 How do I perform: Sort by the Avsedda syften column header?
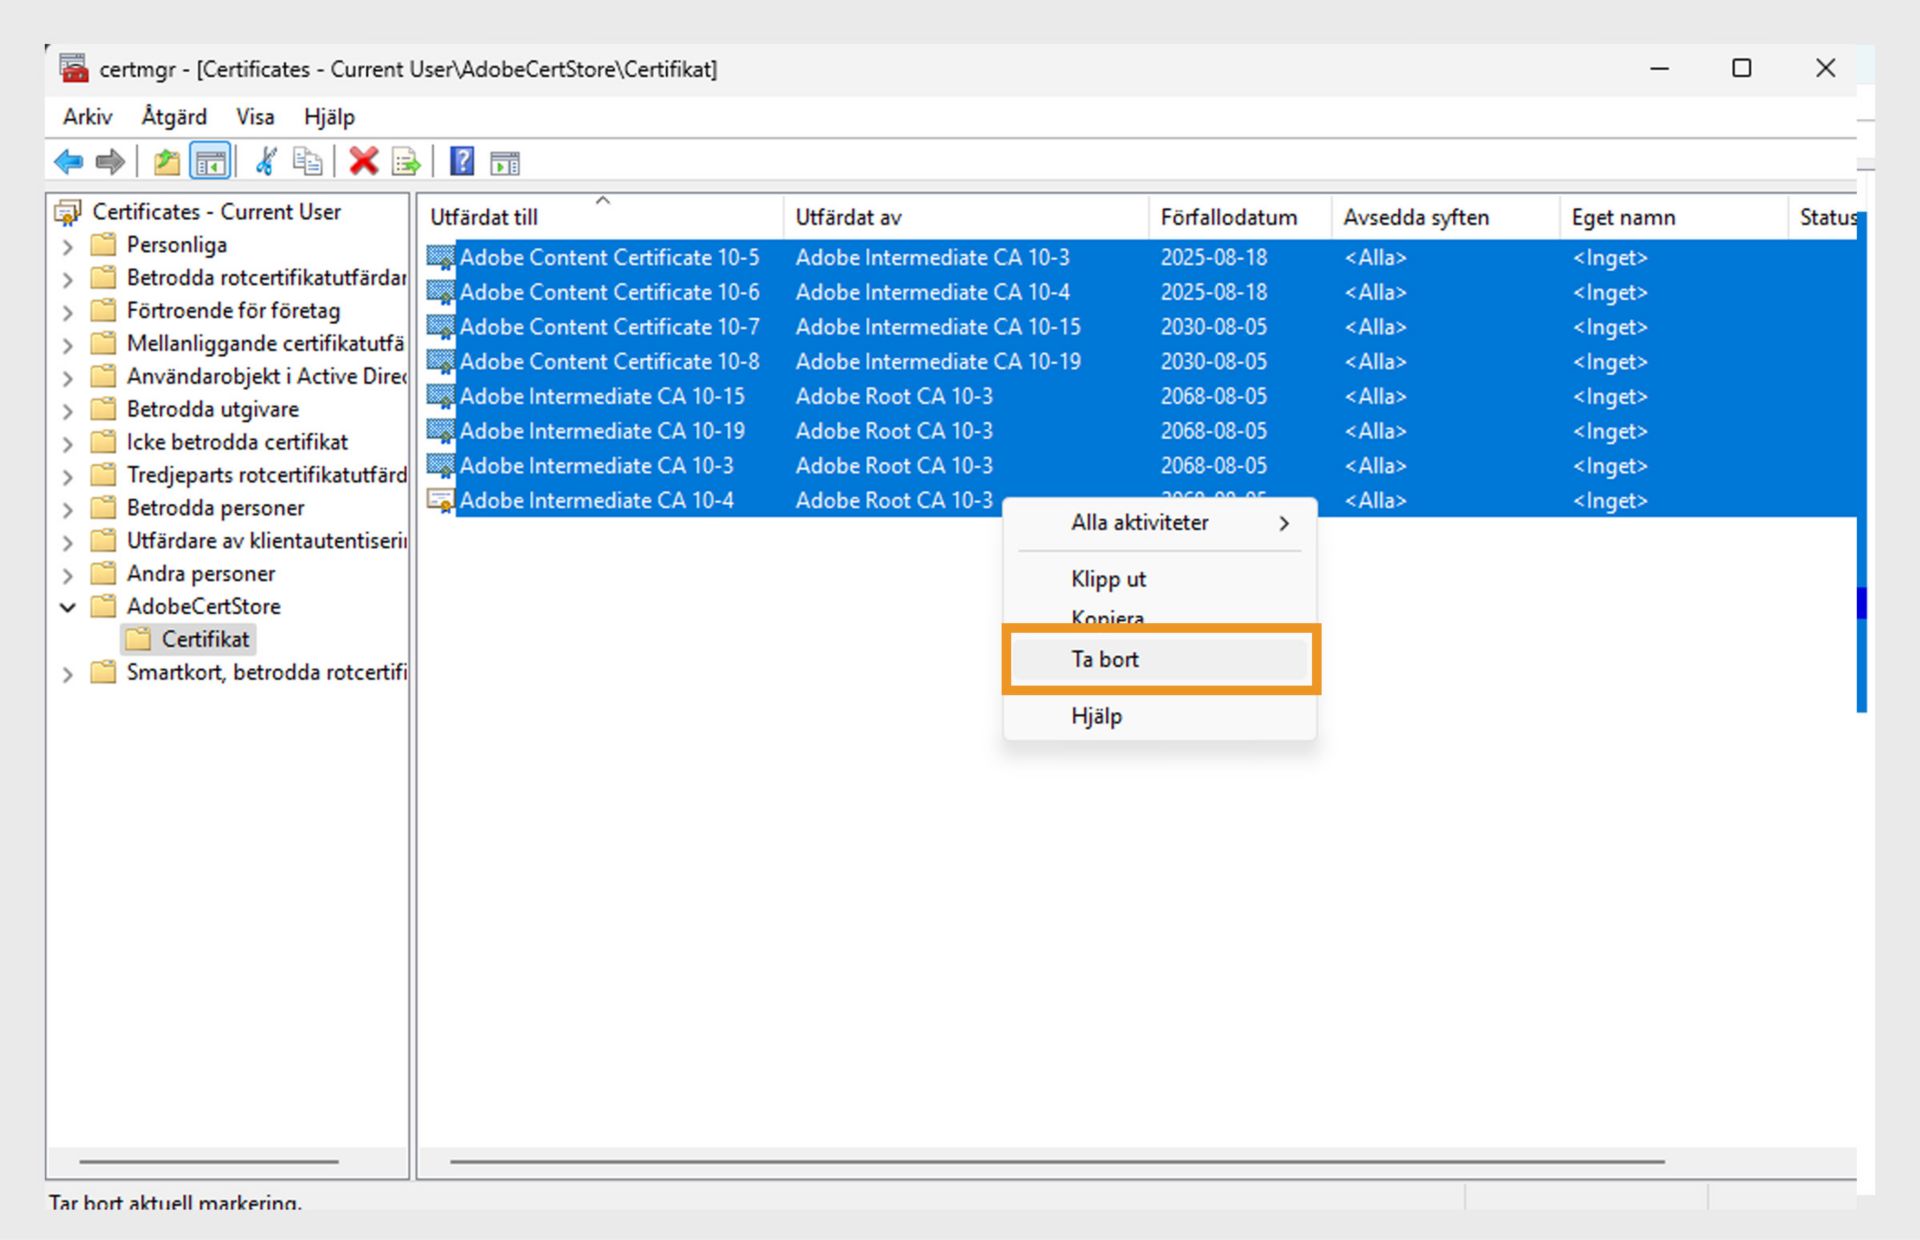1445,217
